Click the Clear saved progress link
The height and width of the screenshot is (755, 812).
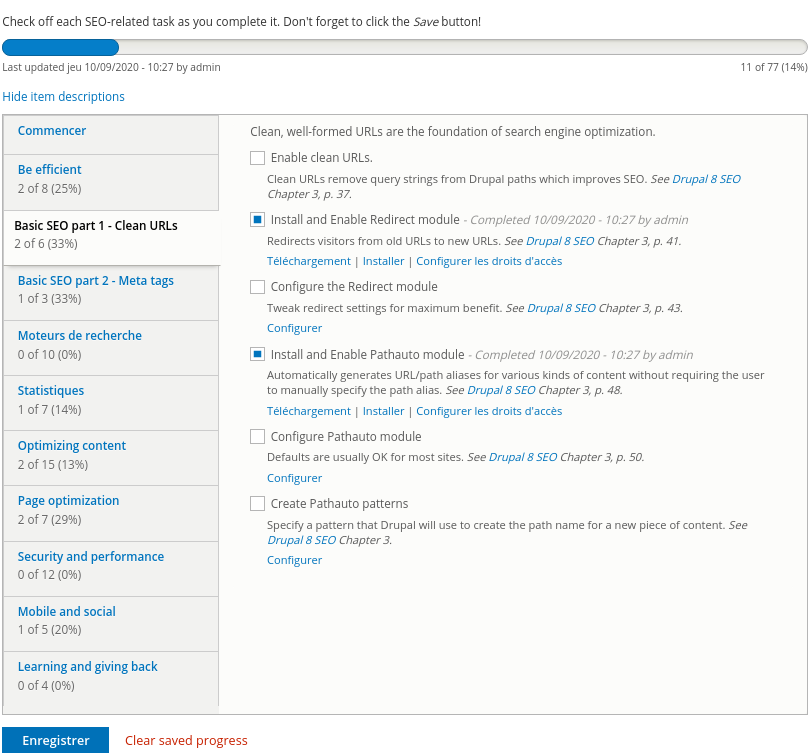click(186, 741)
